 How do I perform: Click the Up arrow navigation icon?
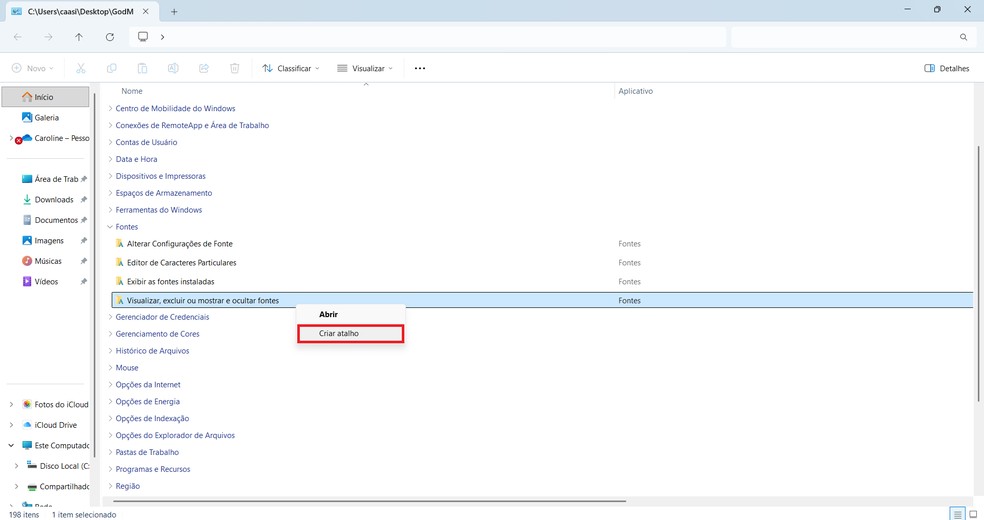click(x=79, y=37)
